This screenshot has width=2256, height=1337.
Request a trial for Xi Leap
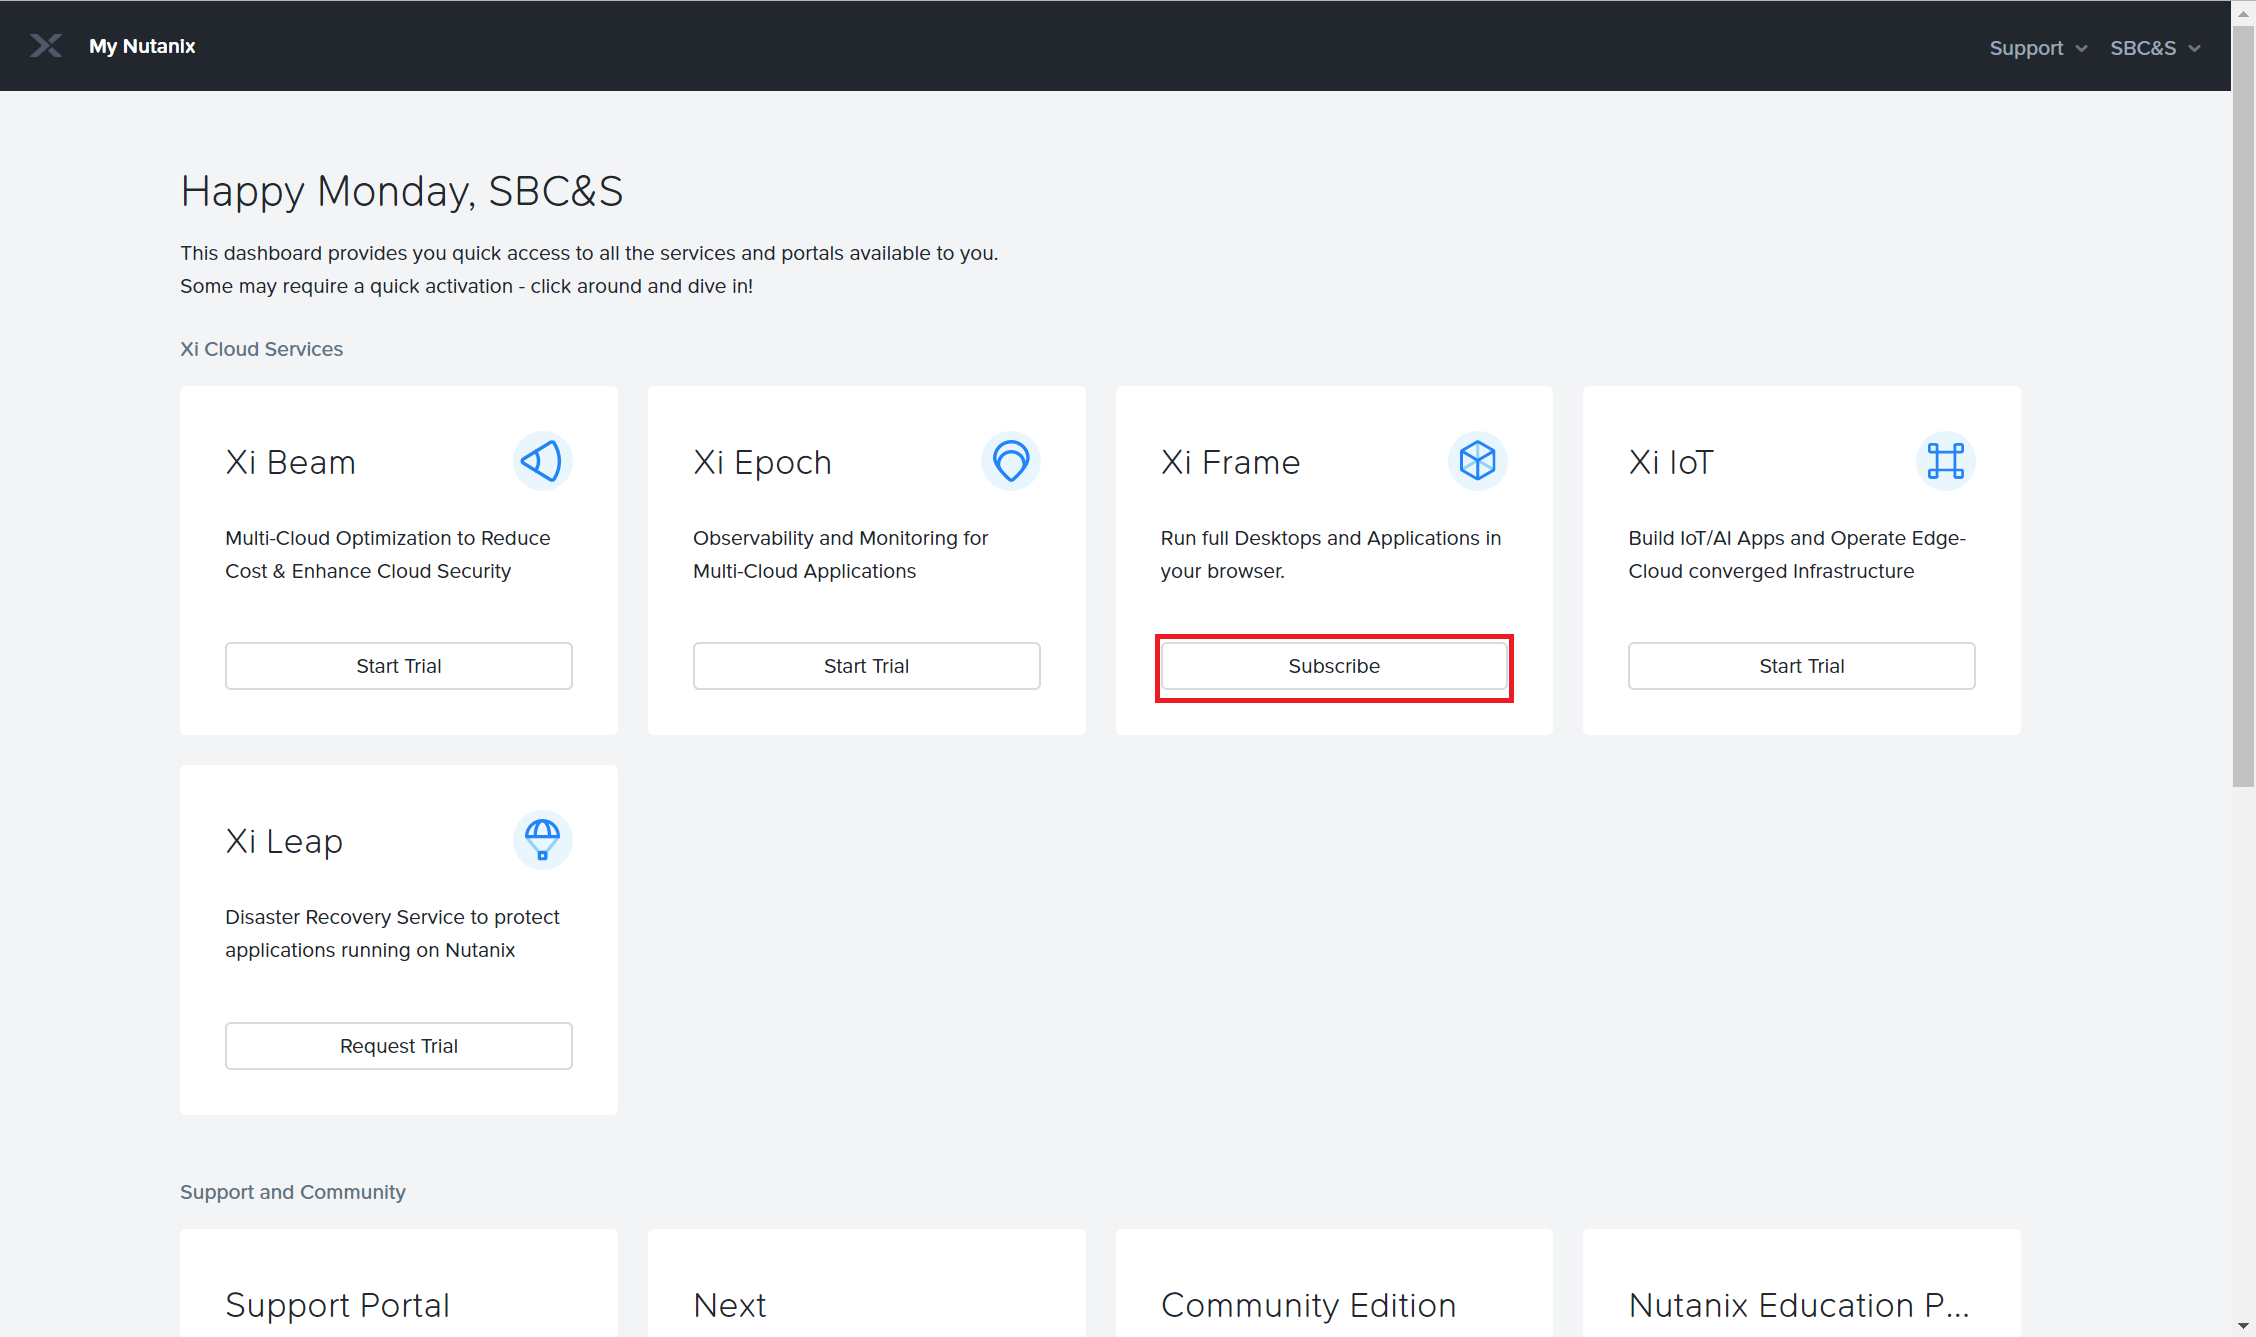click(398, 1046)
